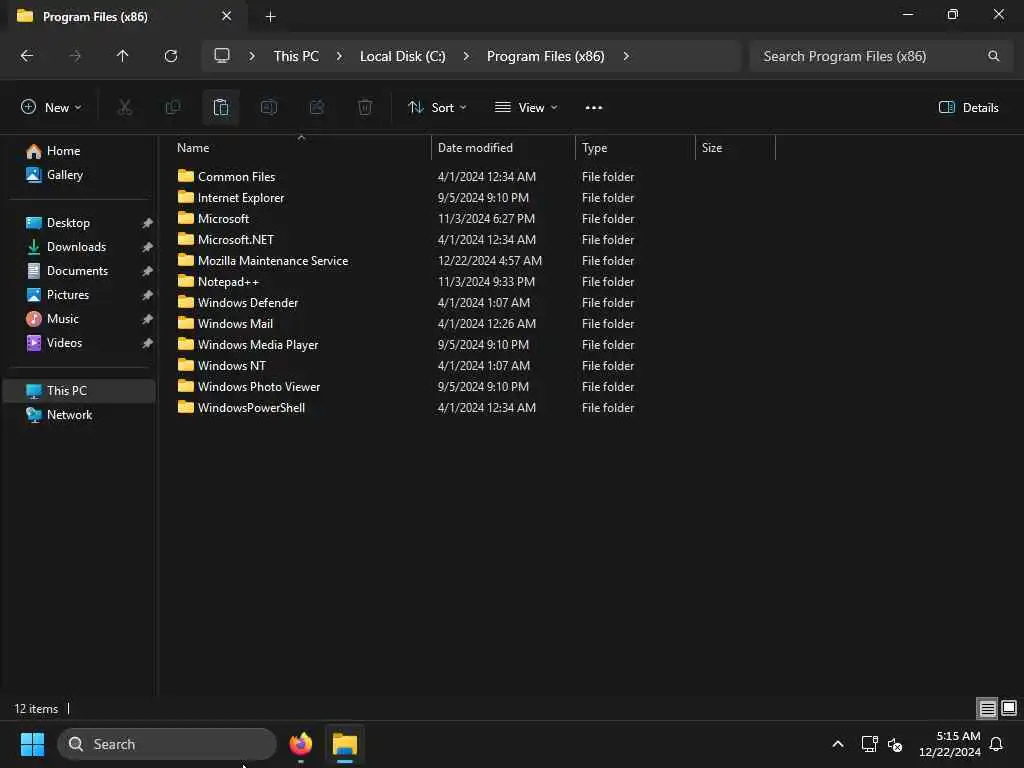Open the See more ellipsis menu
This screenshot has height=768, width=1024.
594,108
